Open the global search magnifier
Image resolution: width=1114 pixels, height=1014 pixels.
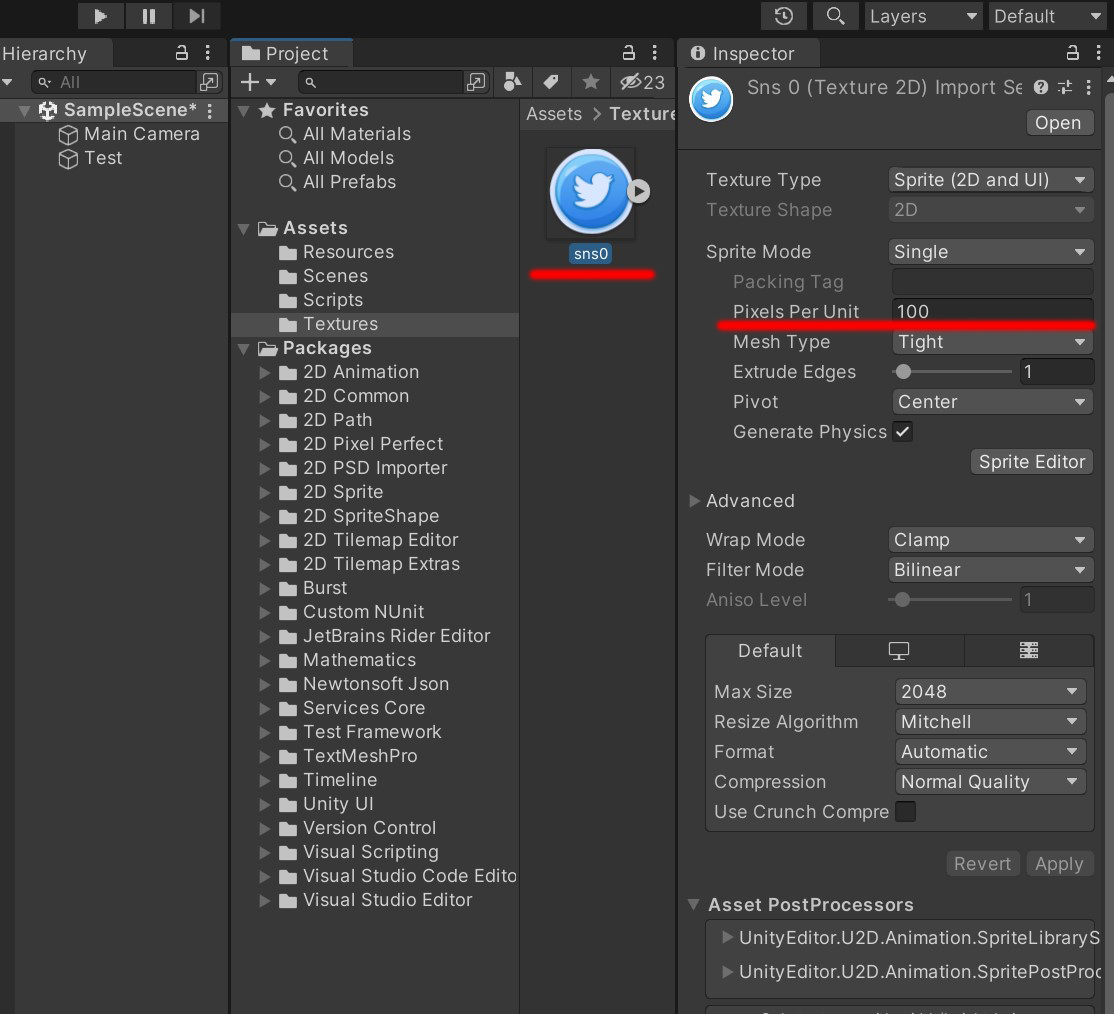pyautogui.click(x=836, y=16)
